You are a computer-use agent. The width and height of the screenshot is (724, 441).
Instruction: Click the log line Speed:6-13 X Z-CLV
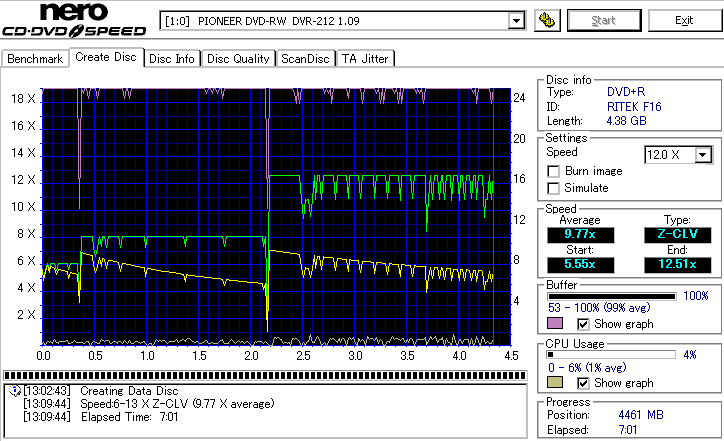177,404
